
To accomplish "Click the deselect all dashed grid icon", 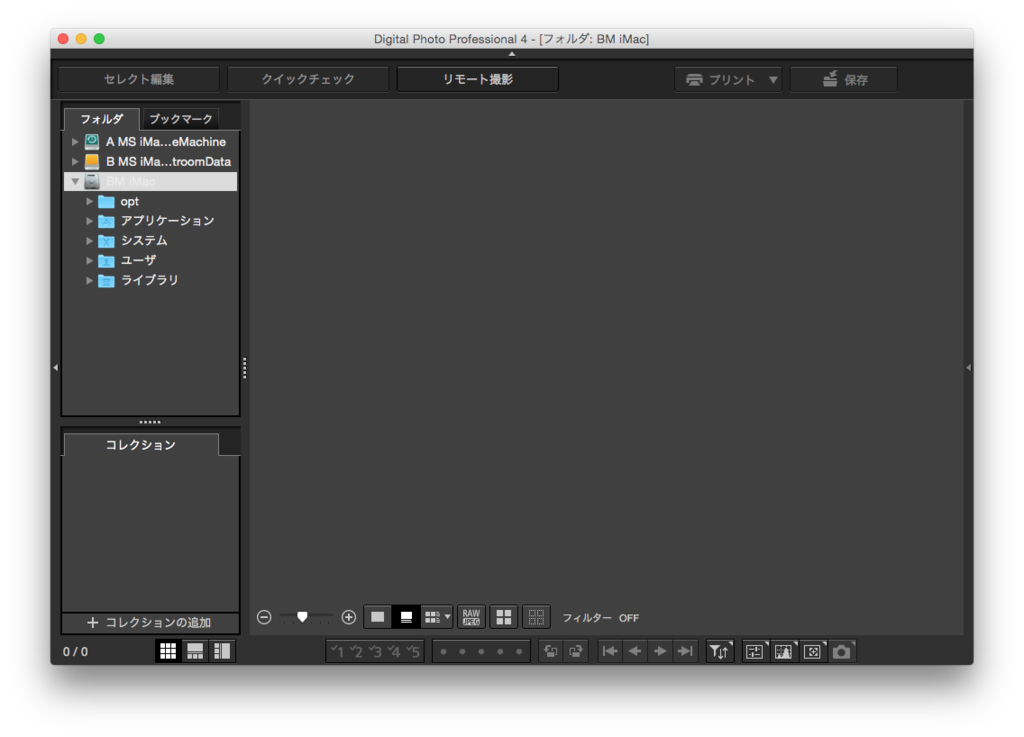I will click(x=536, y=617).
